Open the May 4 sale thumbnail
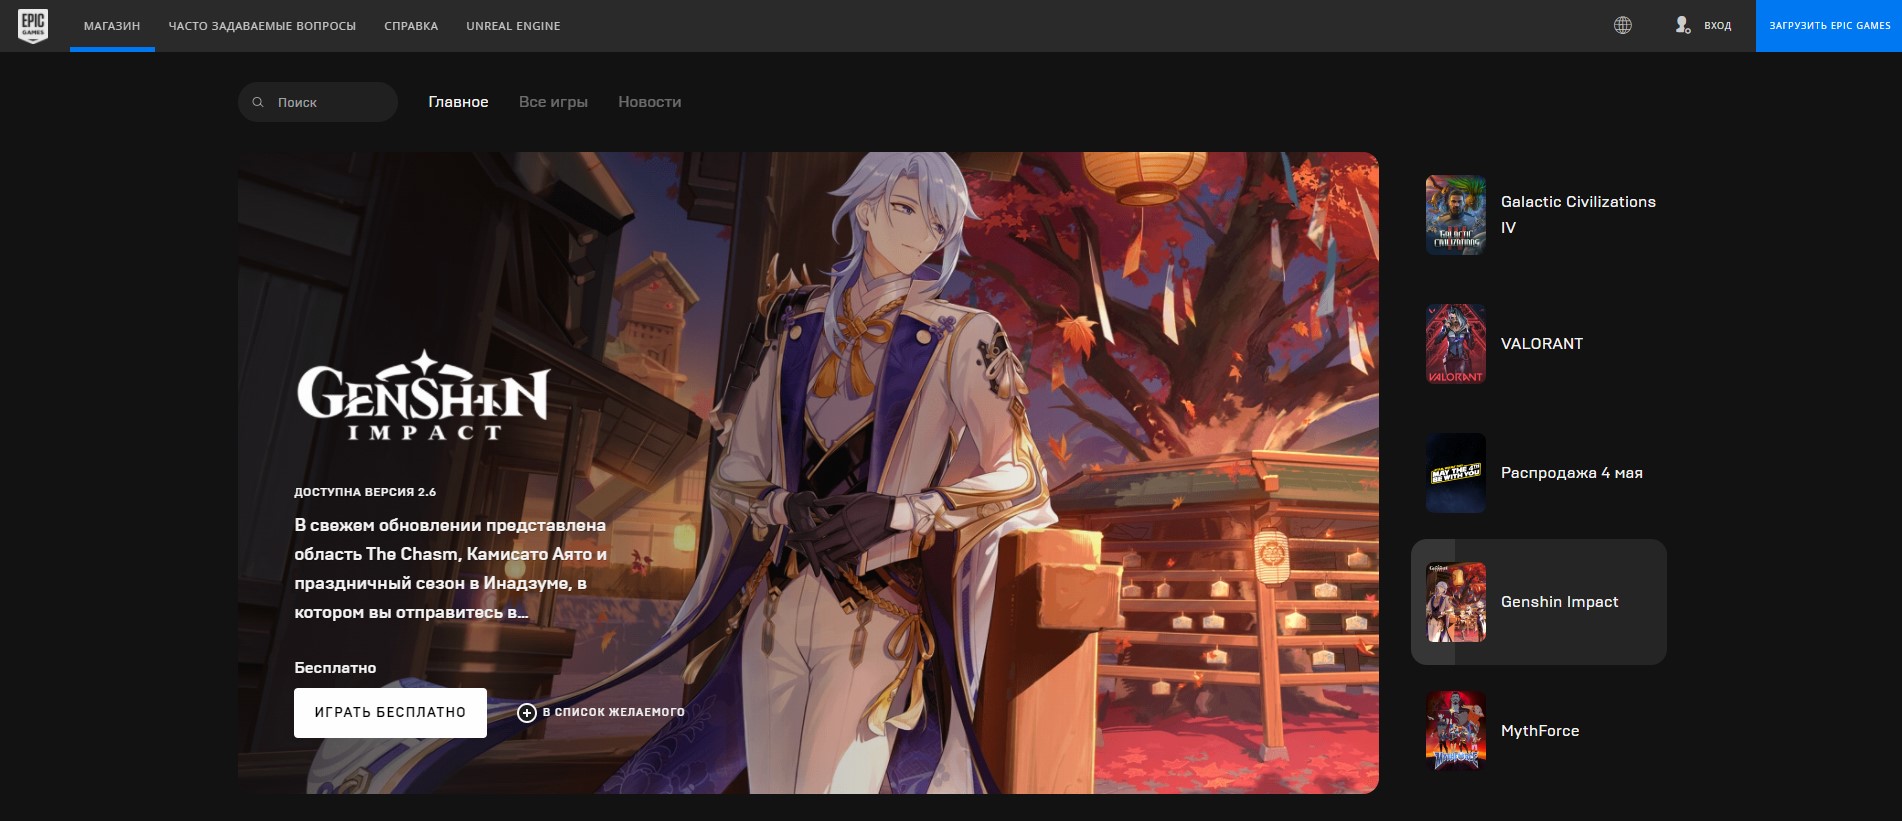The image size is (1902, 821). pos(1455,473)
